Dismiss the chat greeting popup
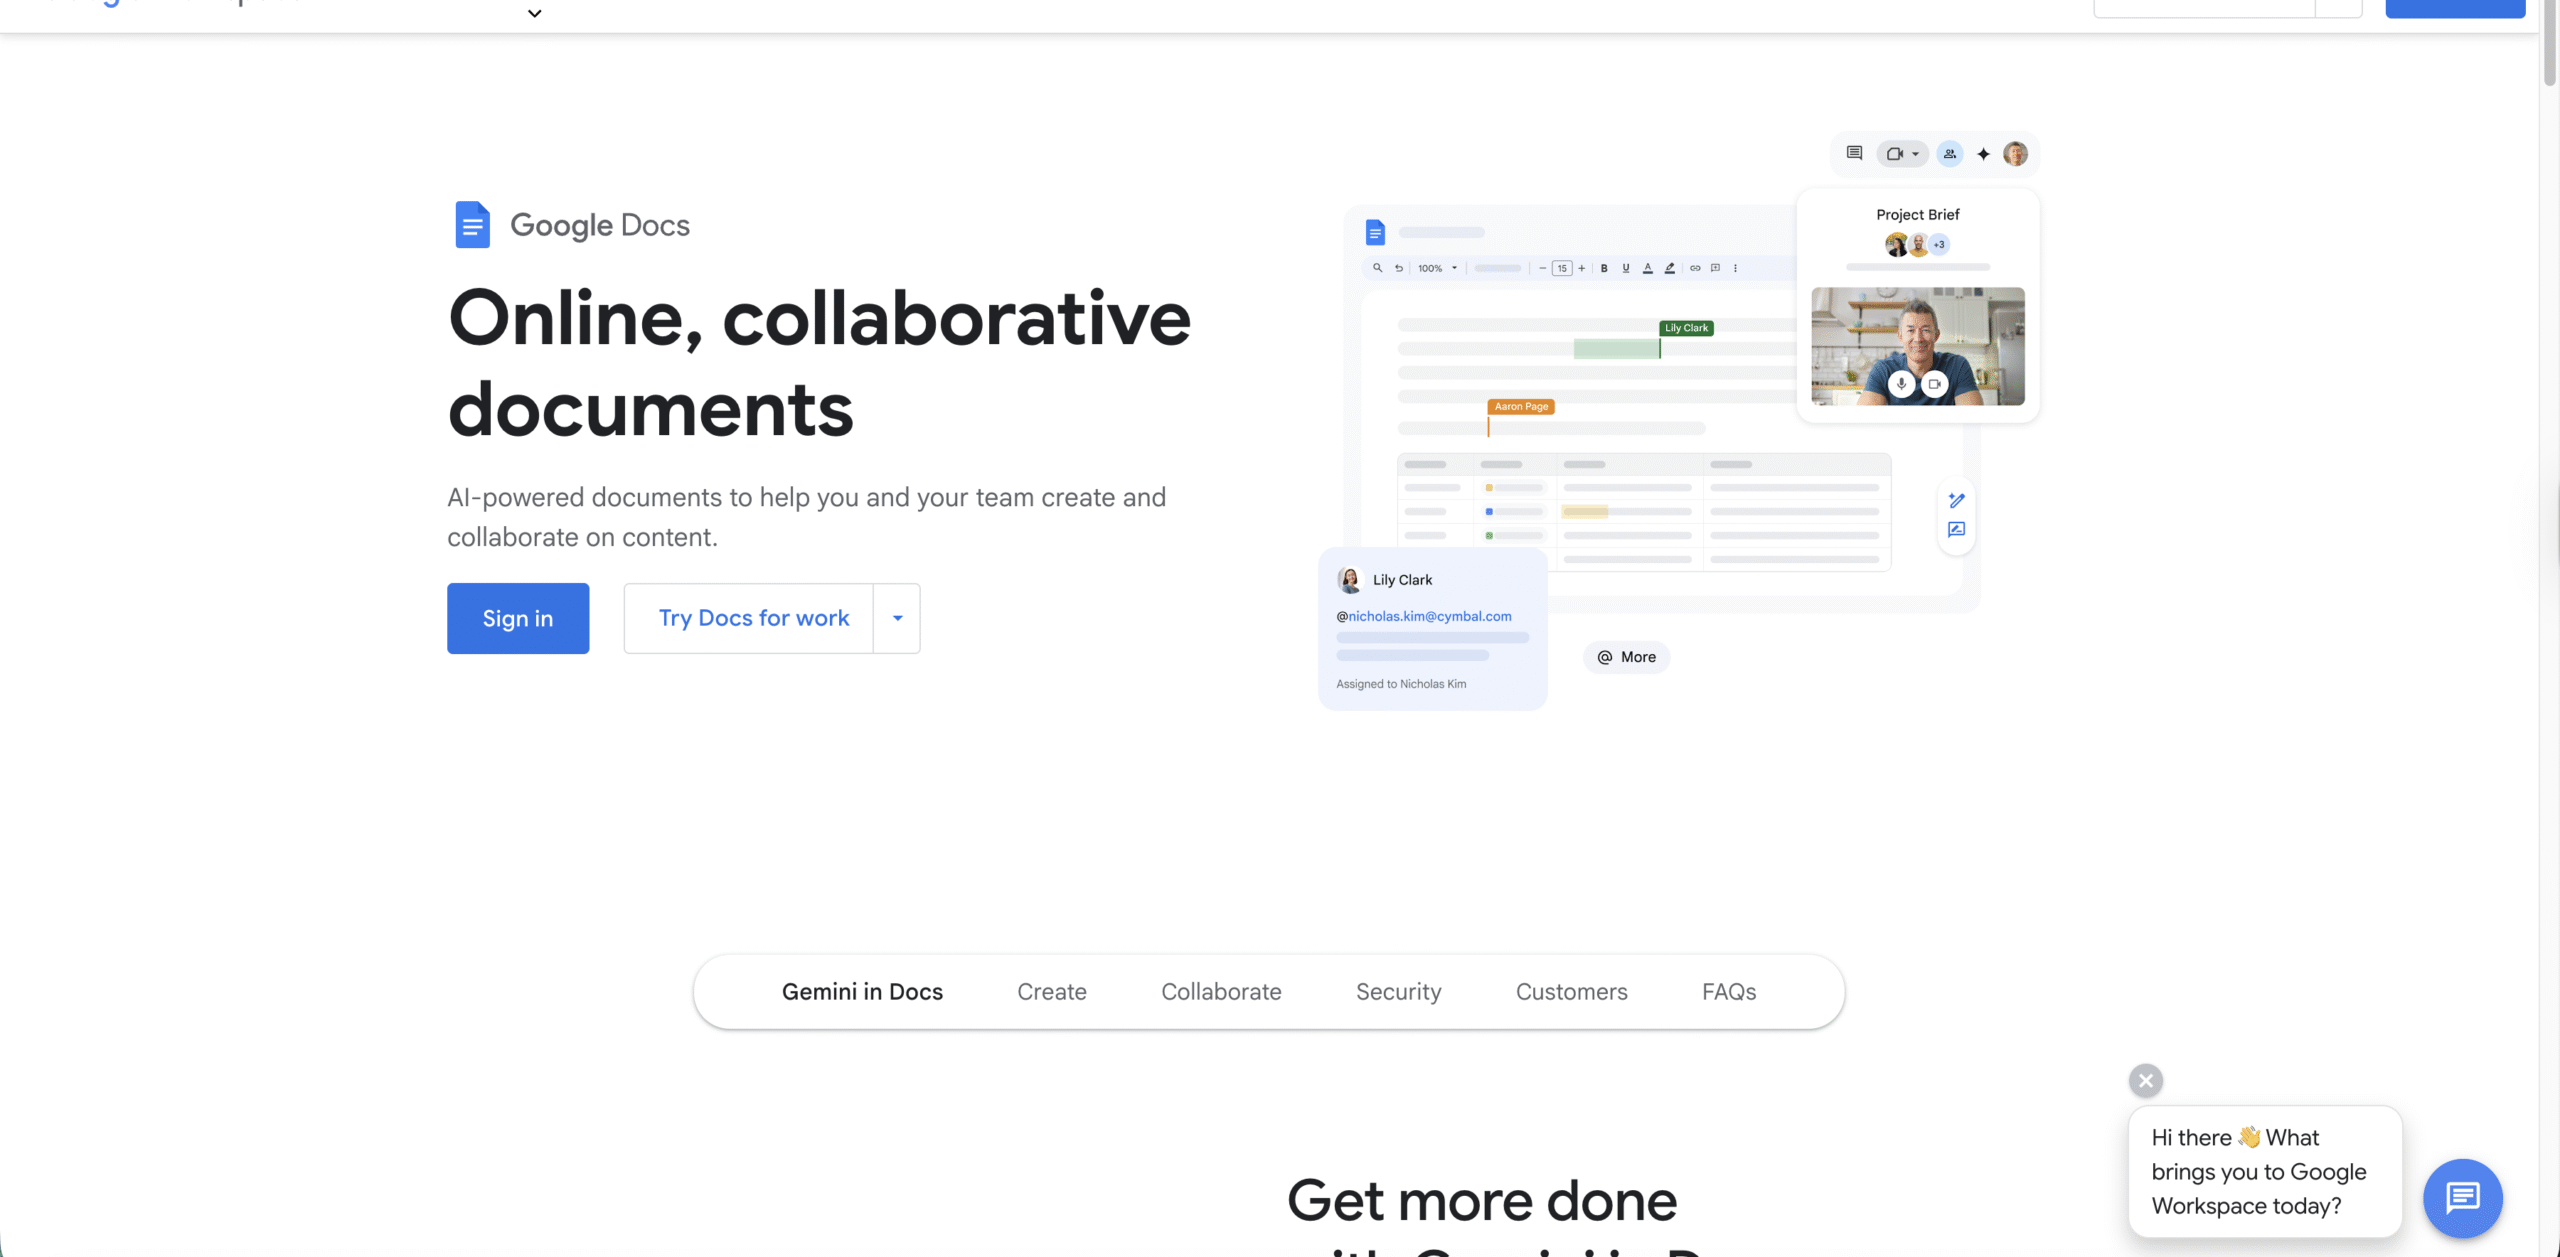The height and width of the screenshot is (1257, 2560). pos(2145,1080)
